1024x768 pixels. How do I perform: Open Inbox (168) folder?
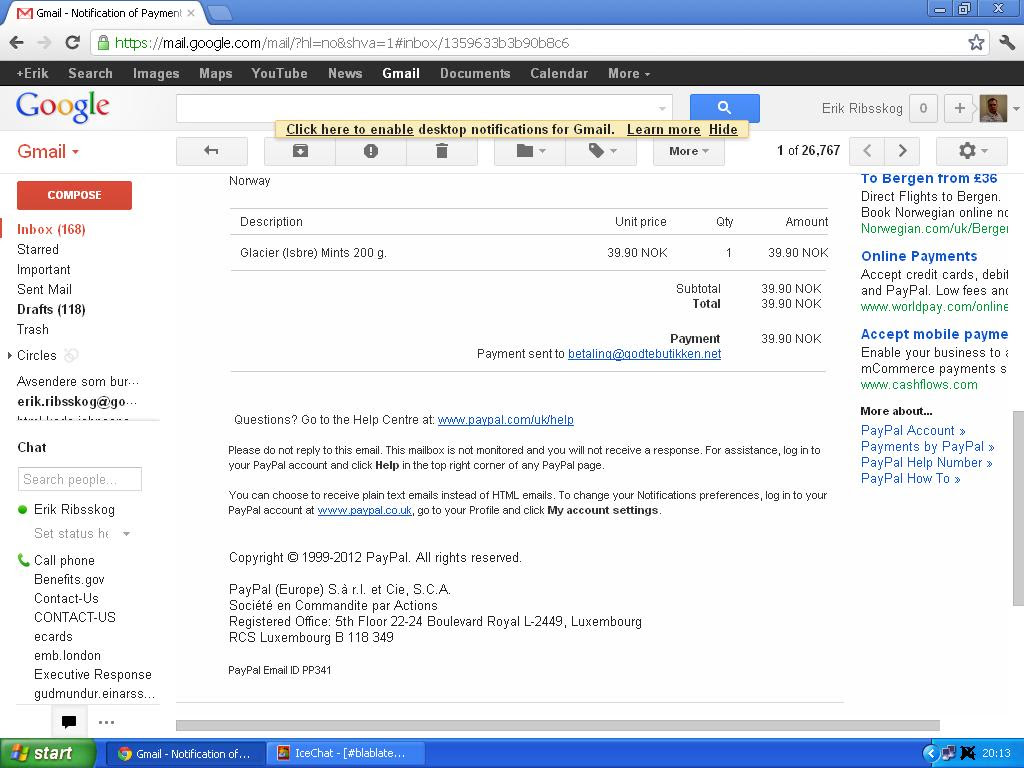click(51, 229)
